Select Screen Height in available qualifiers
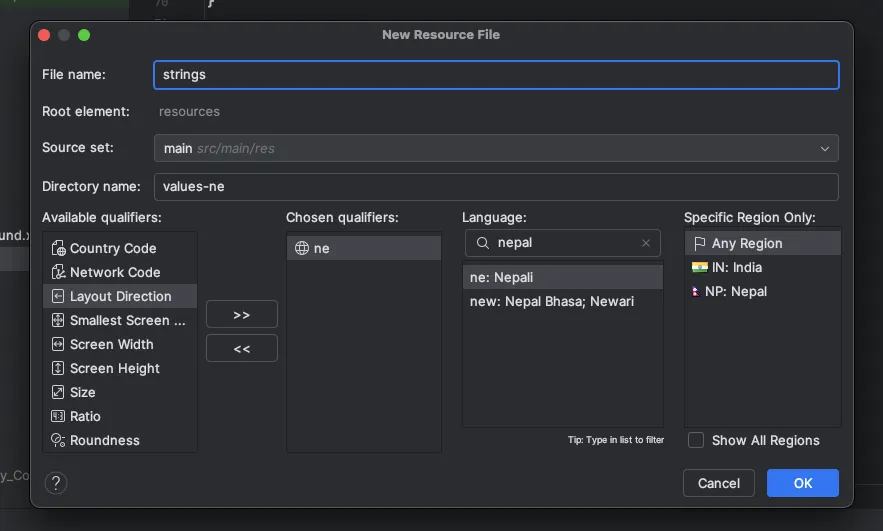The height and width of the screenshot is (531, 883). [x=120, y=368]
